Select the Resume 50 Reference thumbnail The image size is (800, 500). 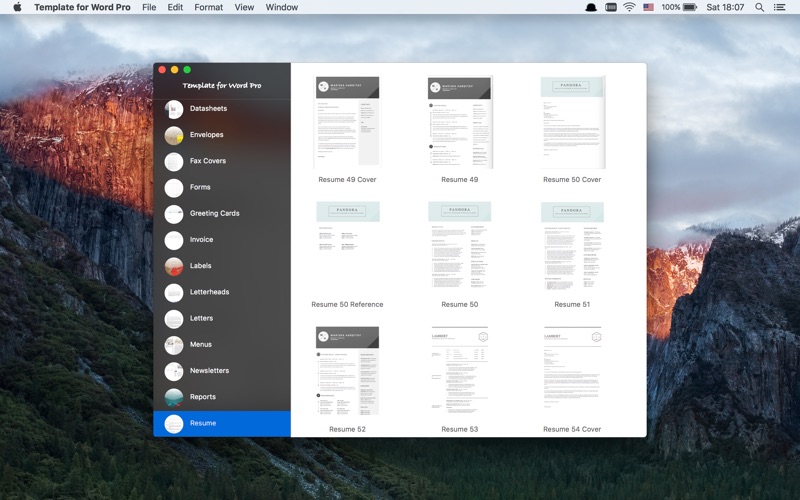[347, 246]
